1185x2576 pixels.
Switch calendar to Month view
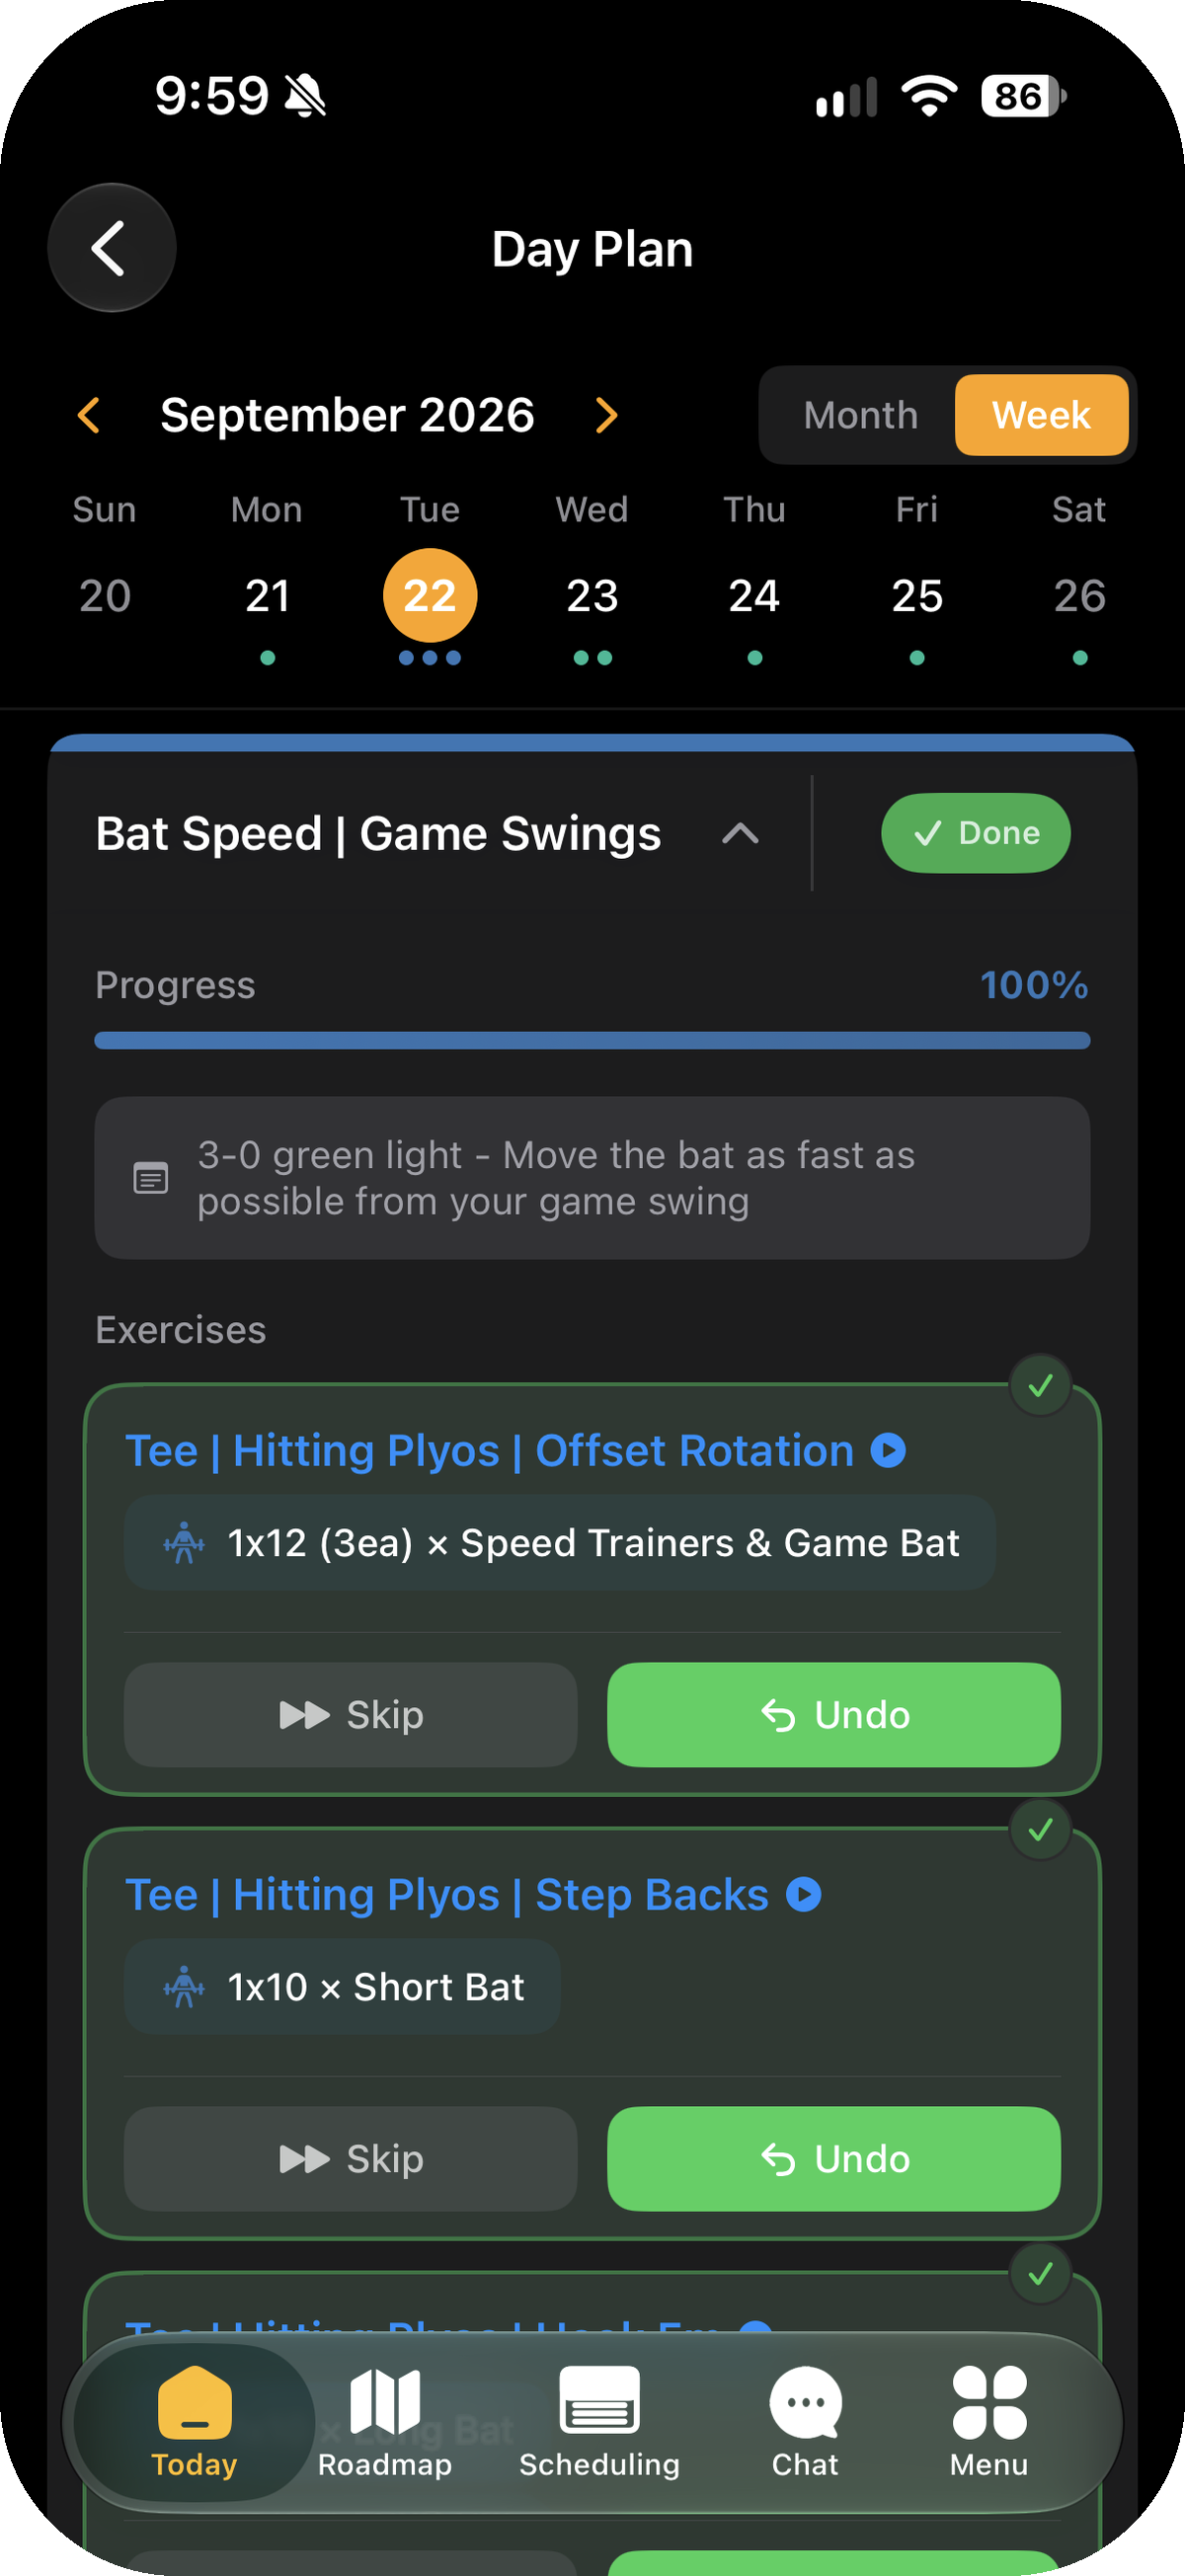(860, 415)
